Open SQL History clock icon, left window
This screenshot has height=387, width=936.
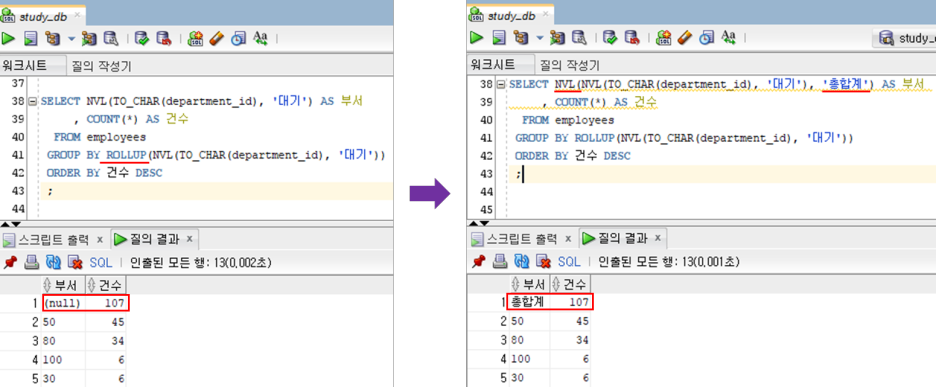point(238,39)
